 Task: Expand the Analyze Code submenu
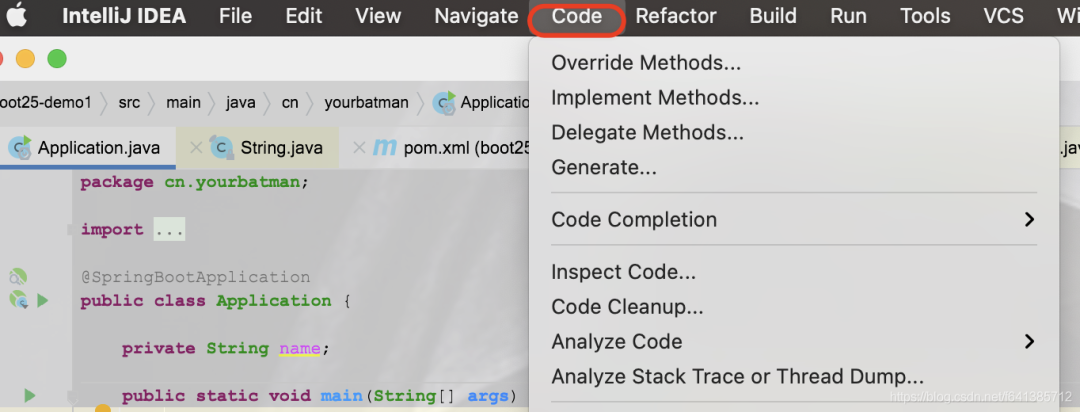1029,342
